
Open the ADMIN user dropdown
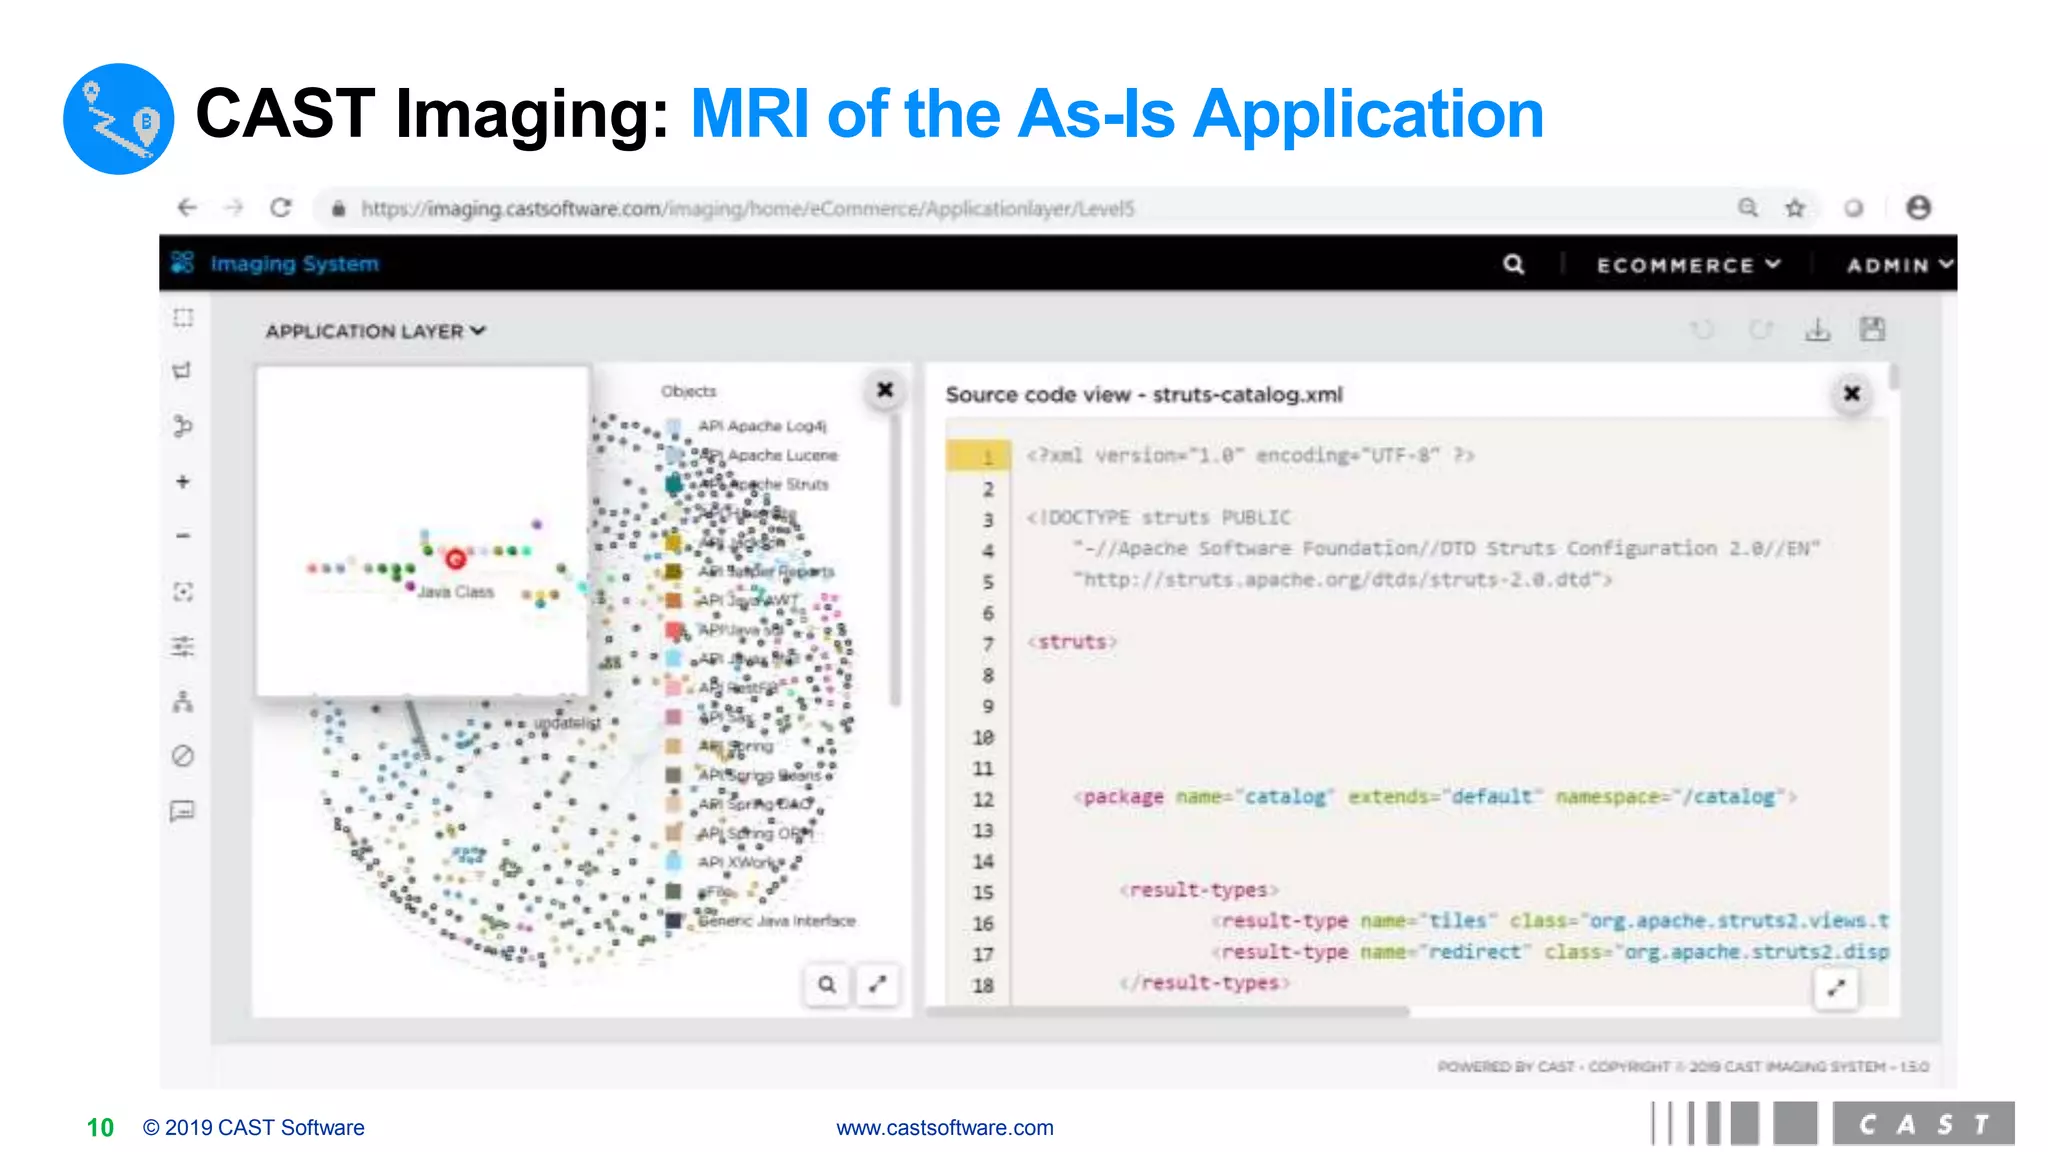tap(1899, 265)
